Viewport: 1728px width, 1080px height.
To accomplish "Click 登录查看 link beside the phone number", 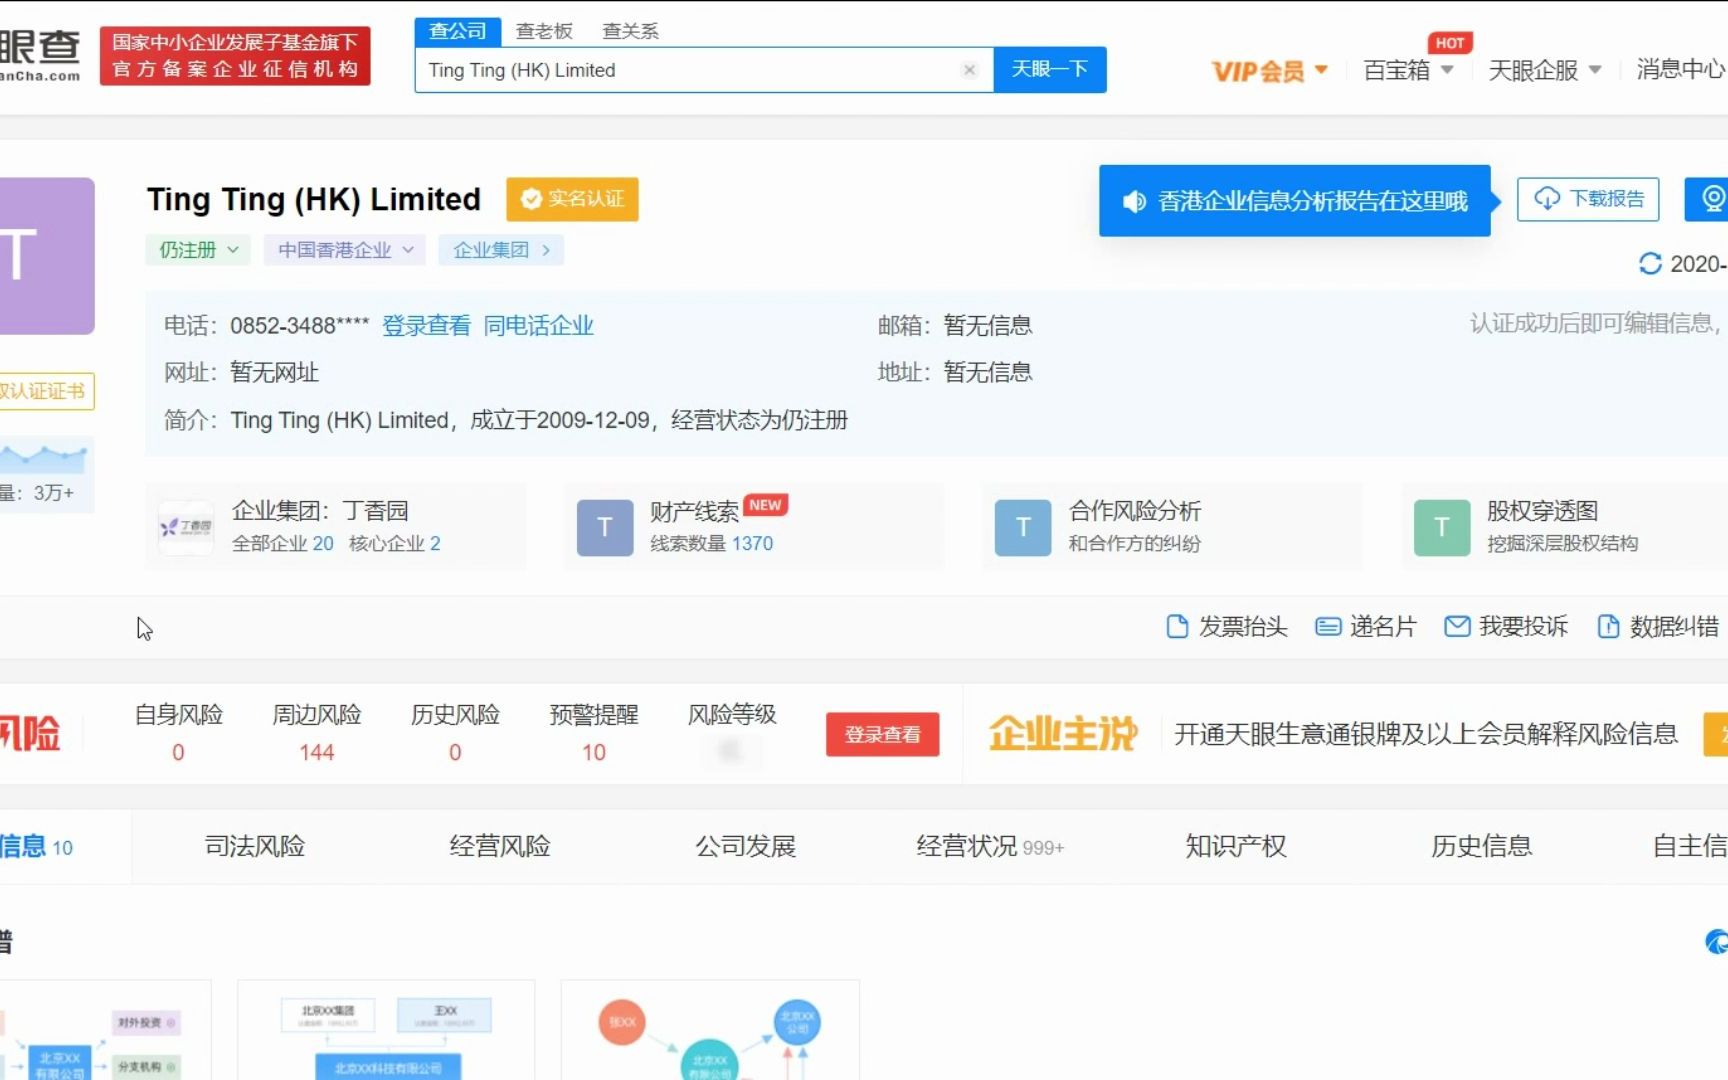I will pos(426,326).
